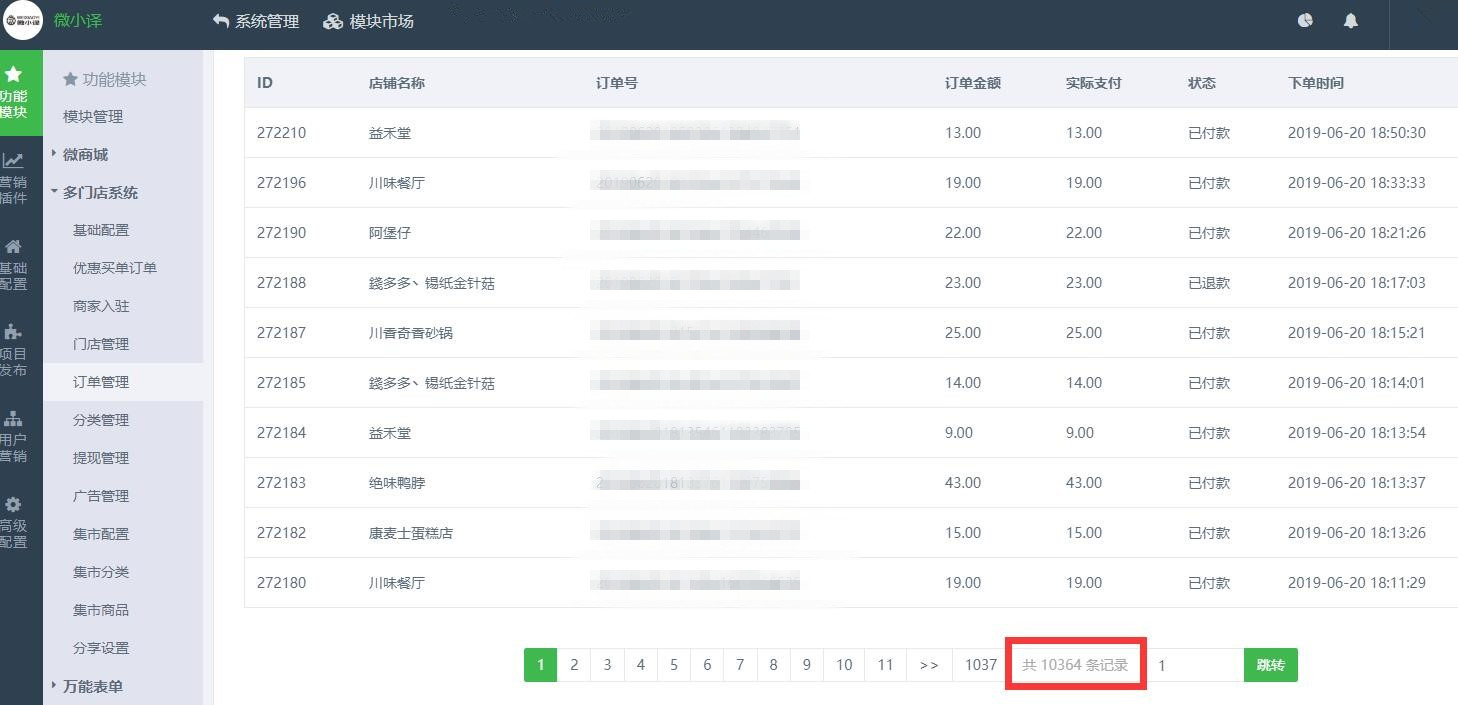This screenshot has width=1458, height=705.
Task: Open 营销插件 chart icon in left rail
Action: [13, 160]
